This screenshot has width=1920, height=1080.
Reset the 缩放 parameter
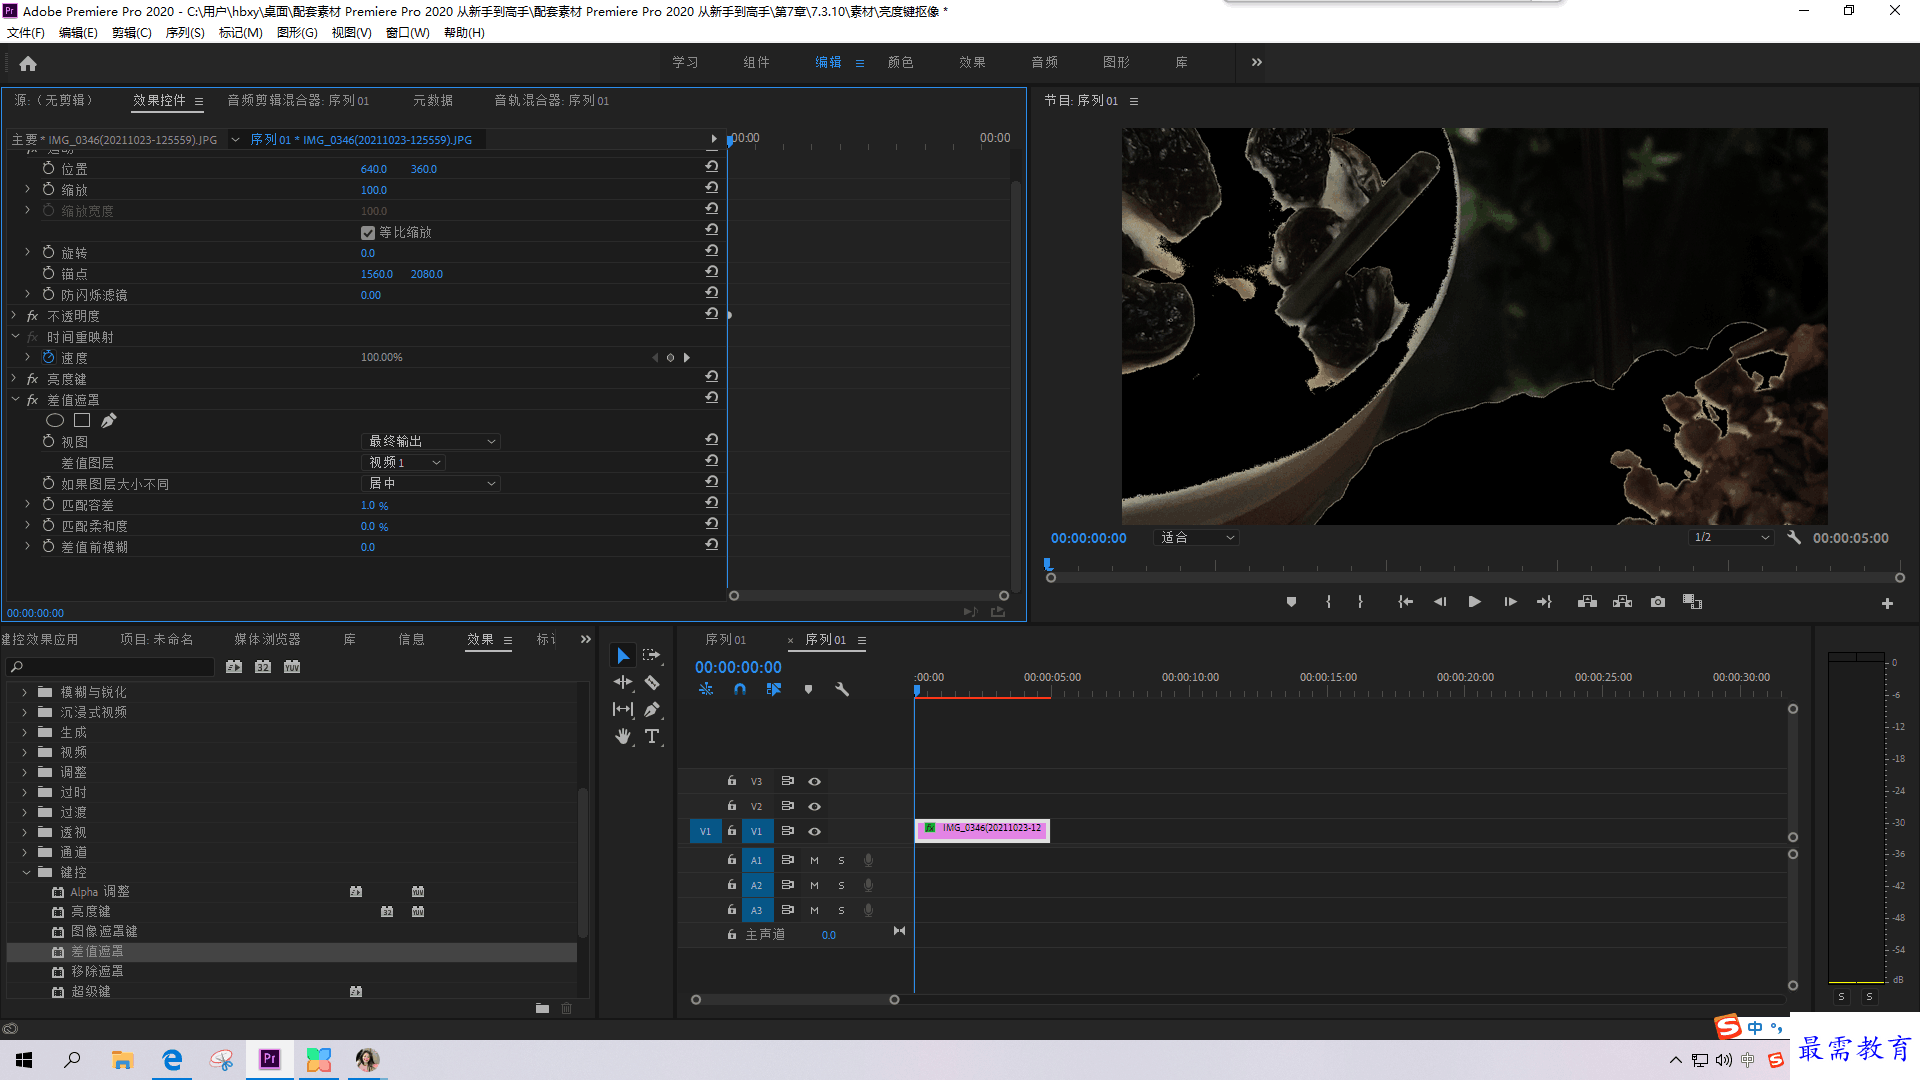click(x=711, y=188)
